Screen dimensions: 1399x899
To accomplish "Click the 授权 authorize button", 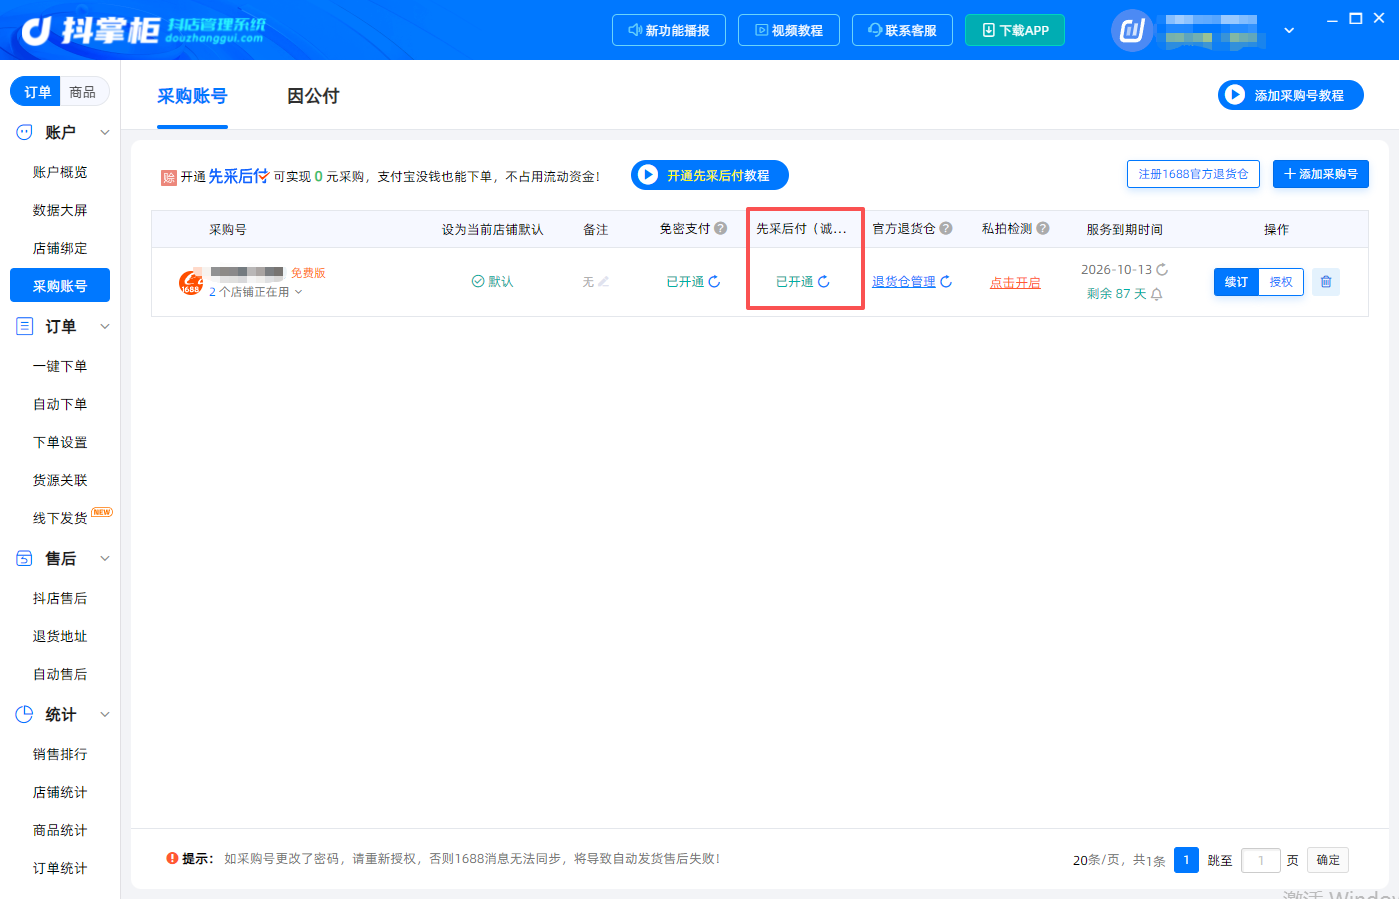I will (1281, 282).
